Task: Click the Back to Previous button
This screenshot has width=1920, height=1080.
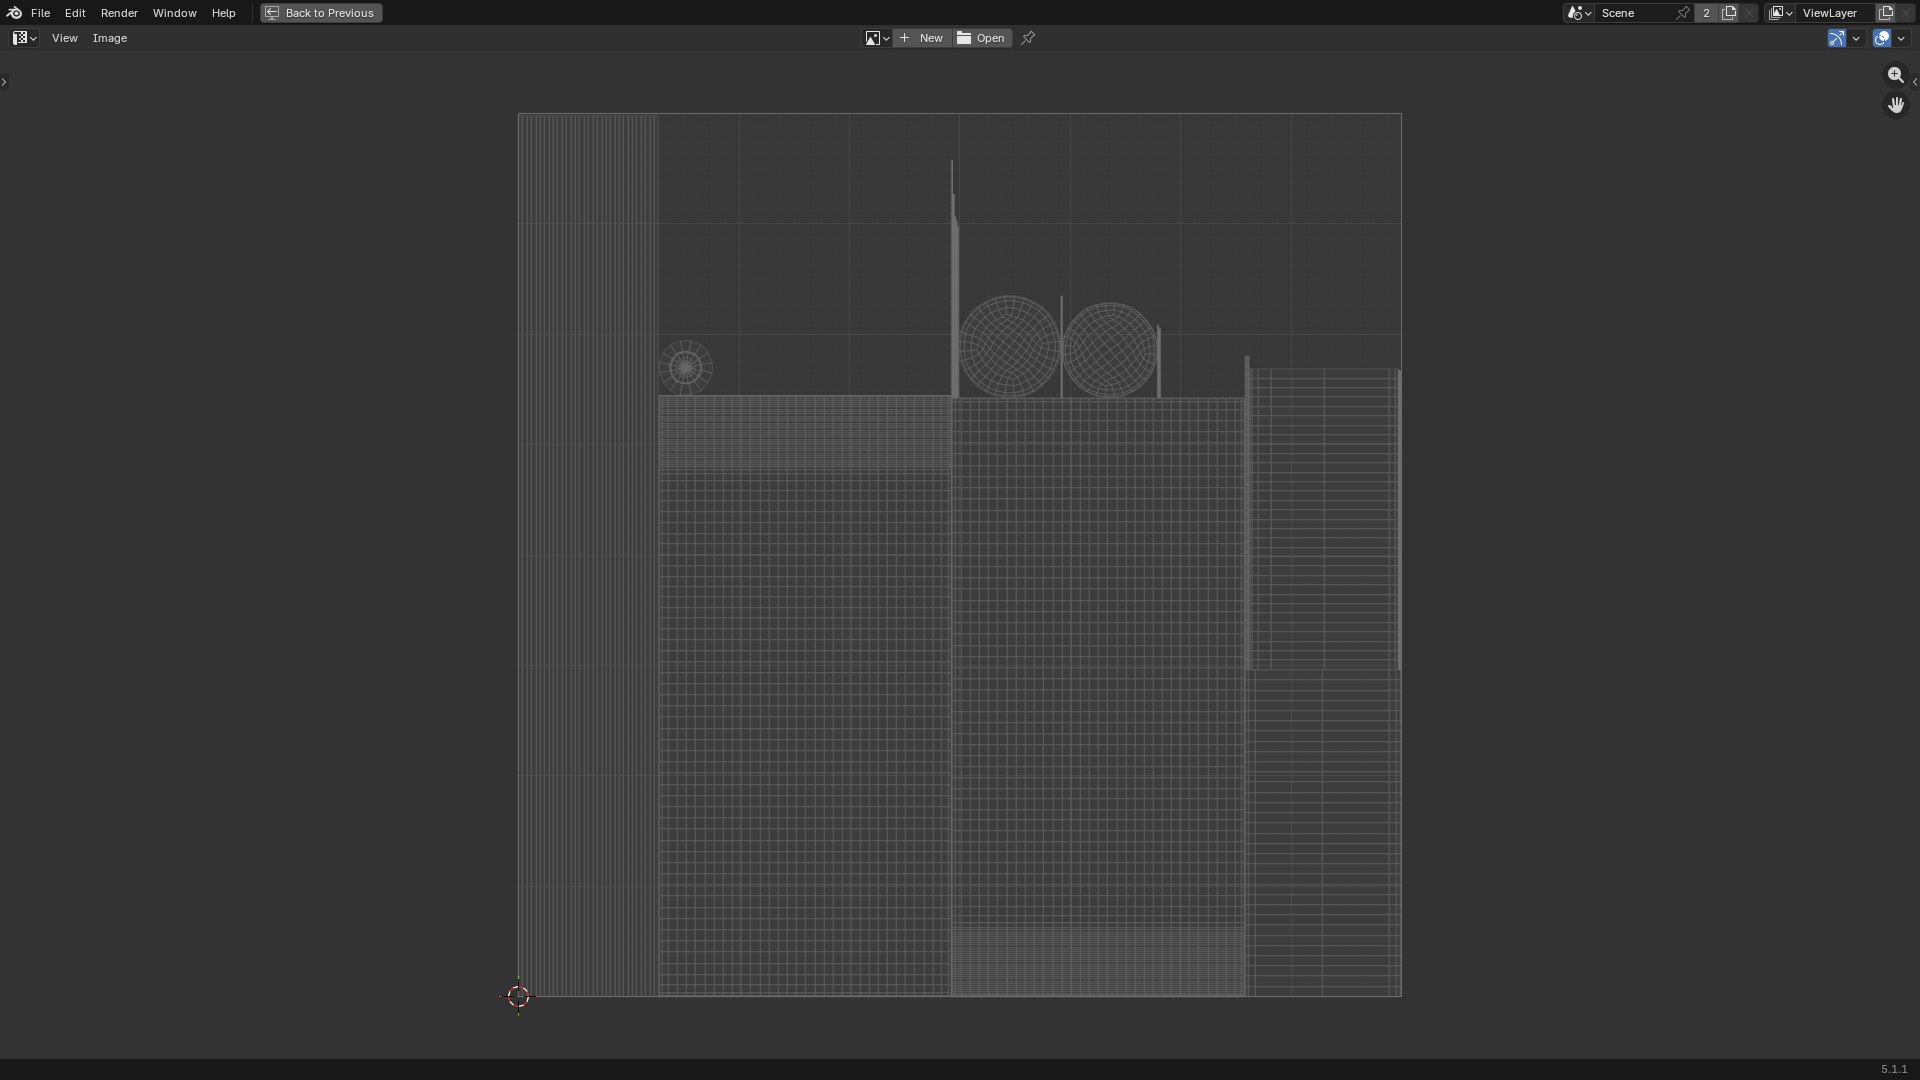Action: click(321, 13)
